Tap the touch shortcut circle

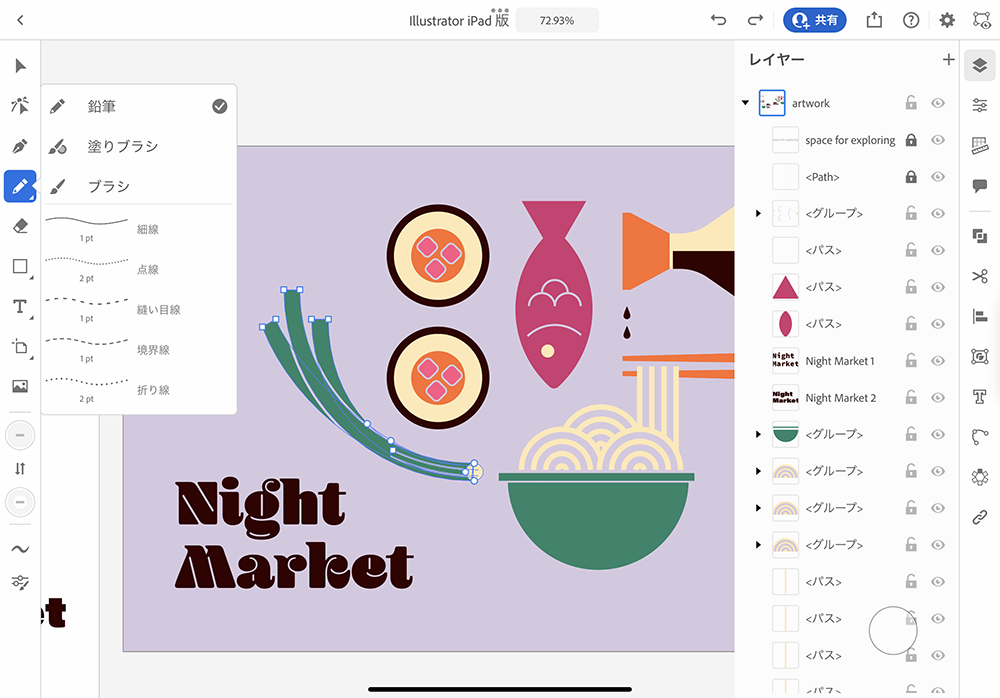pos(893,630)
